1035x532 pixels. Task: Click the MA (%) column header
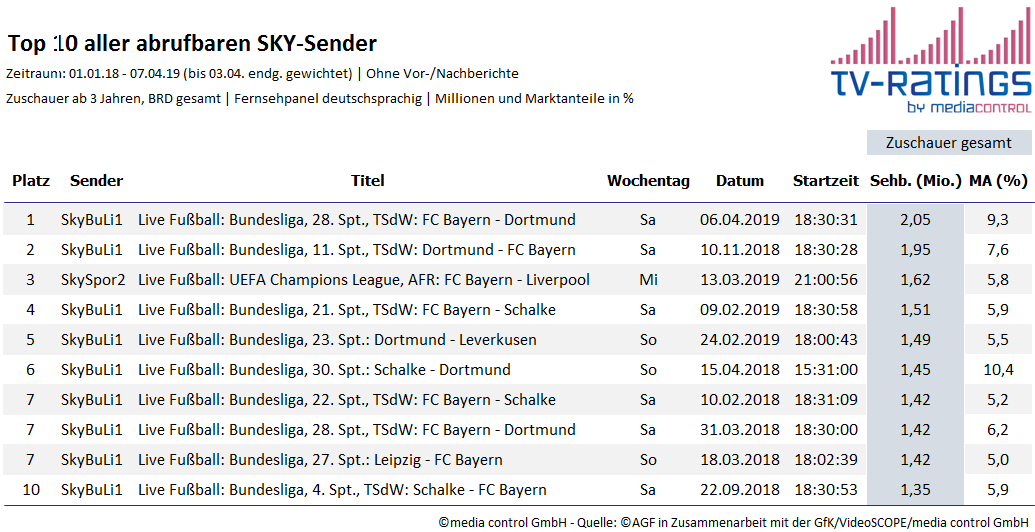pyautogui.click(x=997, y=180)
